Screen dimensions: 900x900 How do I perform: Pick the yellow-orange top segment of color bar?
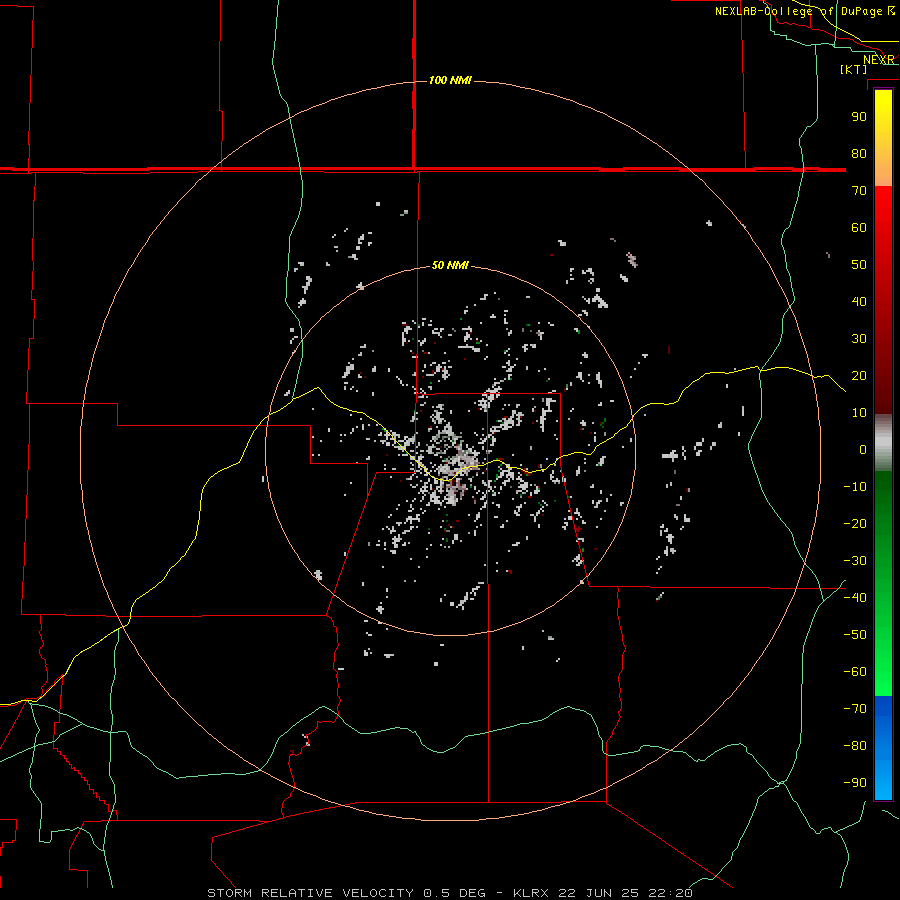point(883,138)
